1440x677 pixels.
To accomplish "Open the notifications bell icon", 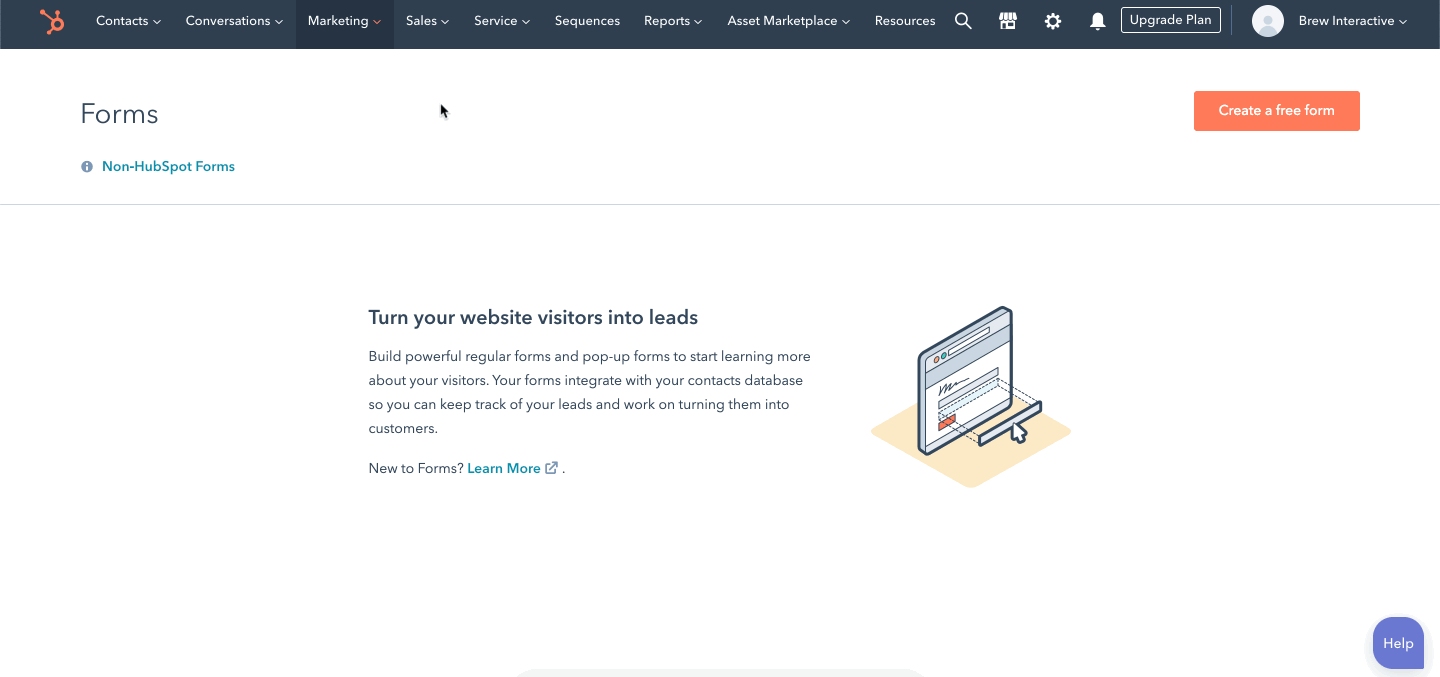I will click(1098, 21).
